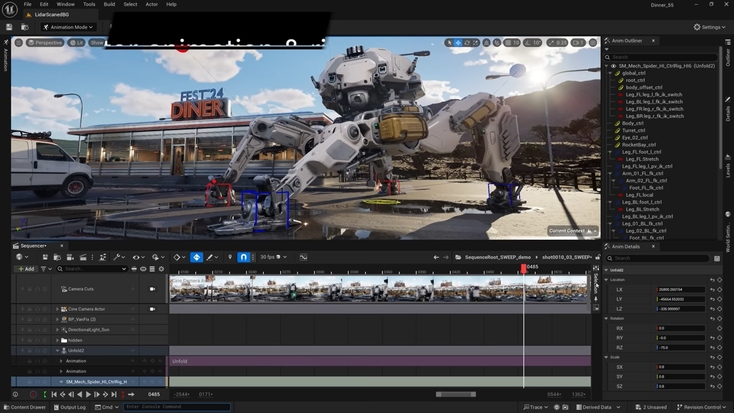Screen dimensions: 734x413
Task: Open the File menu
Action: tap(28, 4)
